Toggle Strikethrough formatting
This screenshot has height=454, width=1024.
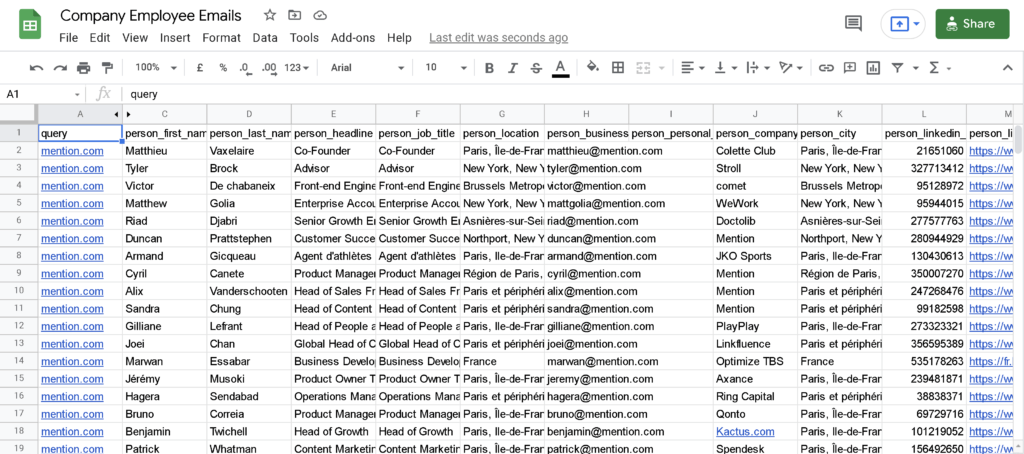[x=536, y=68]
